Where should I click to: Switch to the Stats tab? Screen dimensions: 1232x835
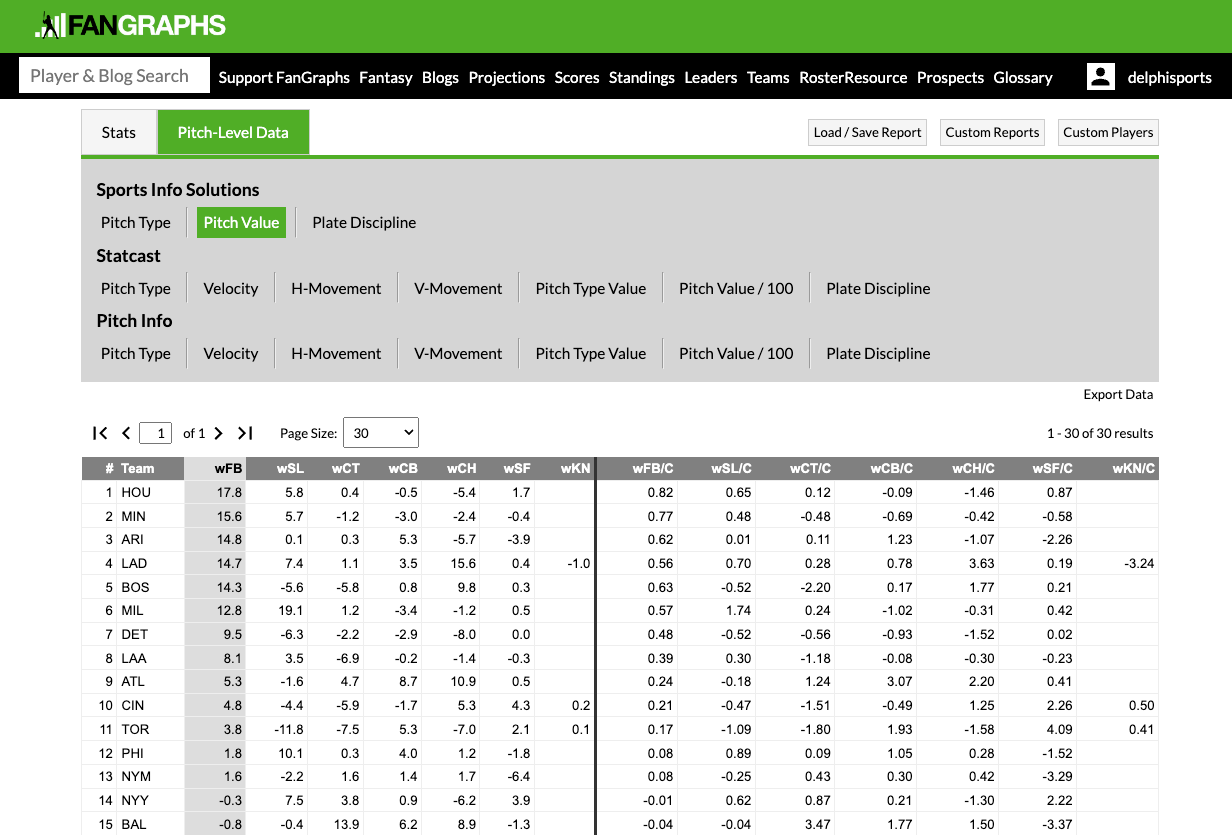[x=119, y=132]
